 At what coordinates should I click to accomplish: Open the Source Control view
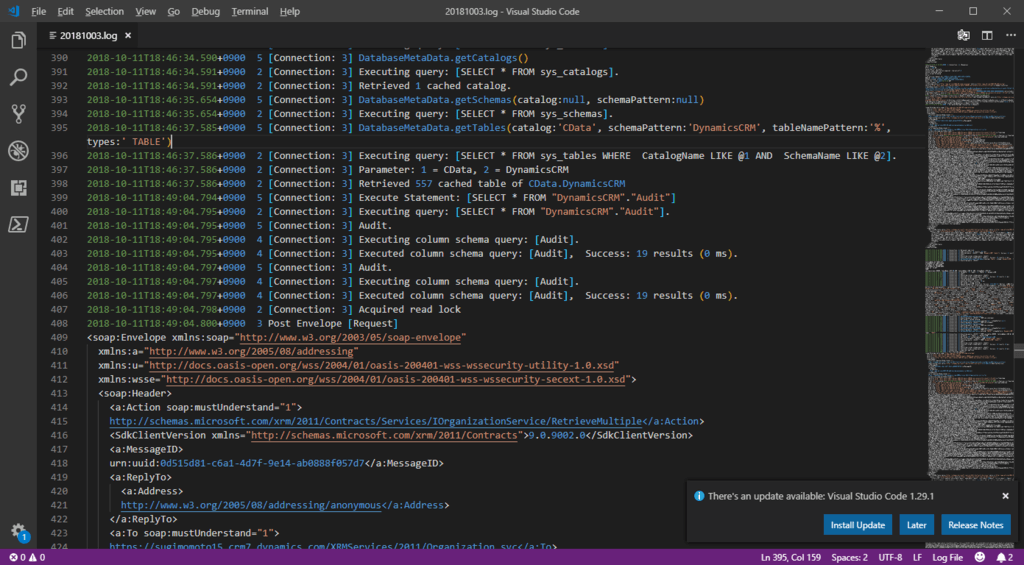pos(18,114)
